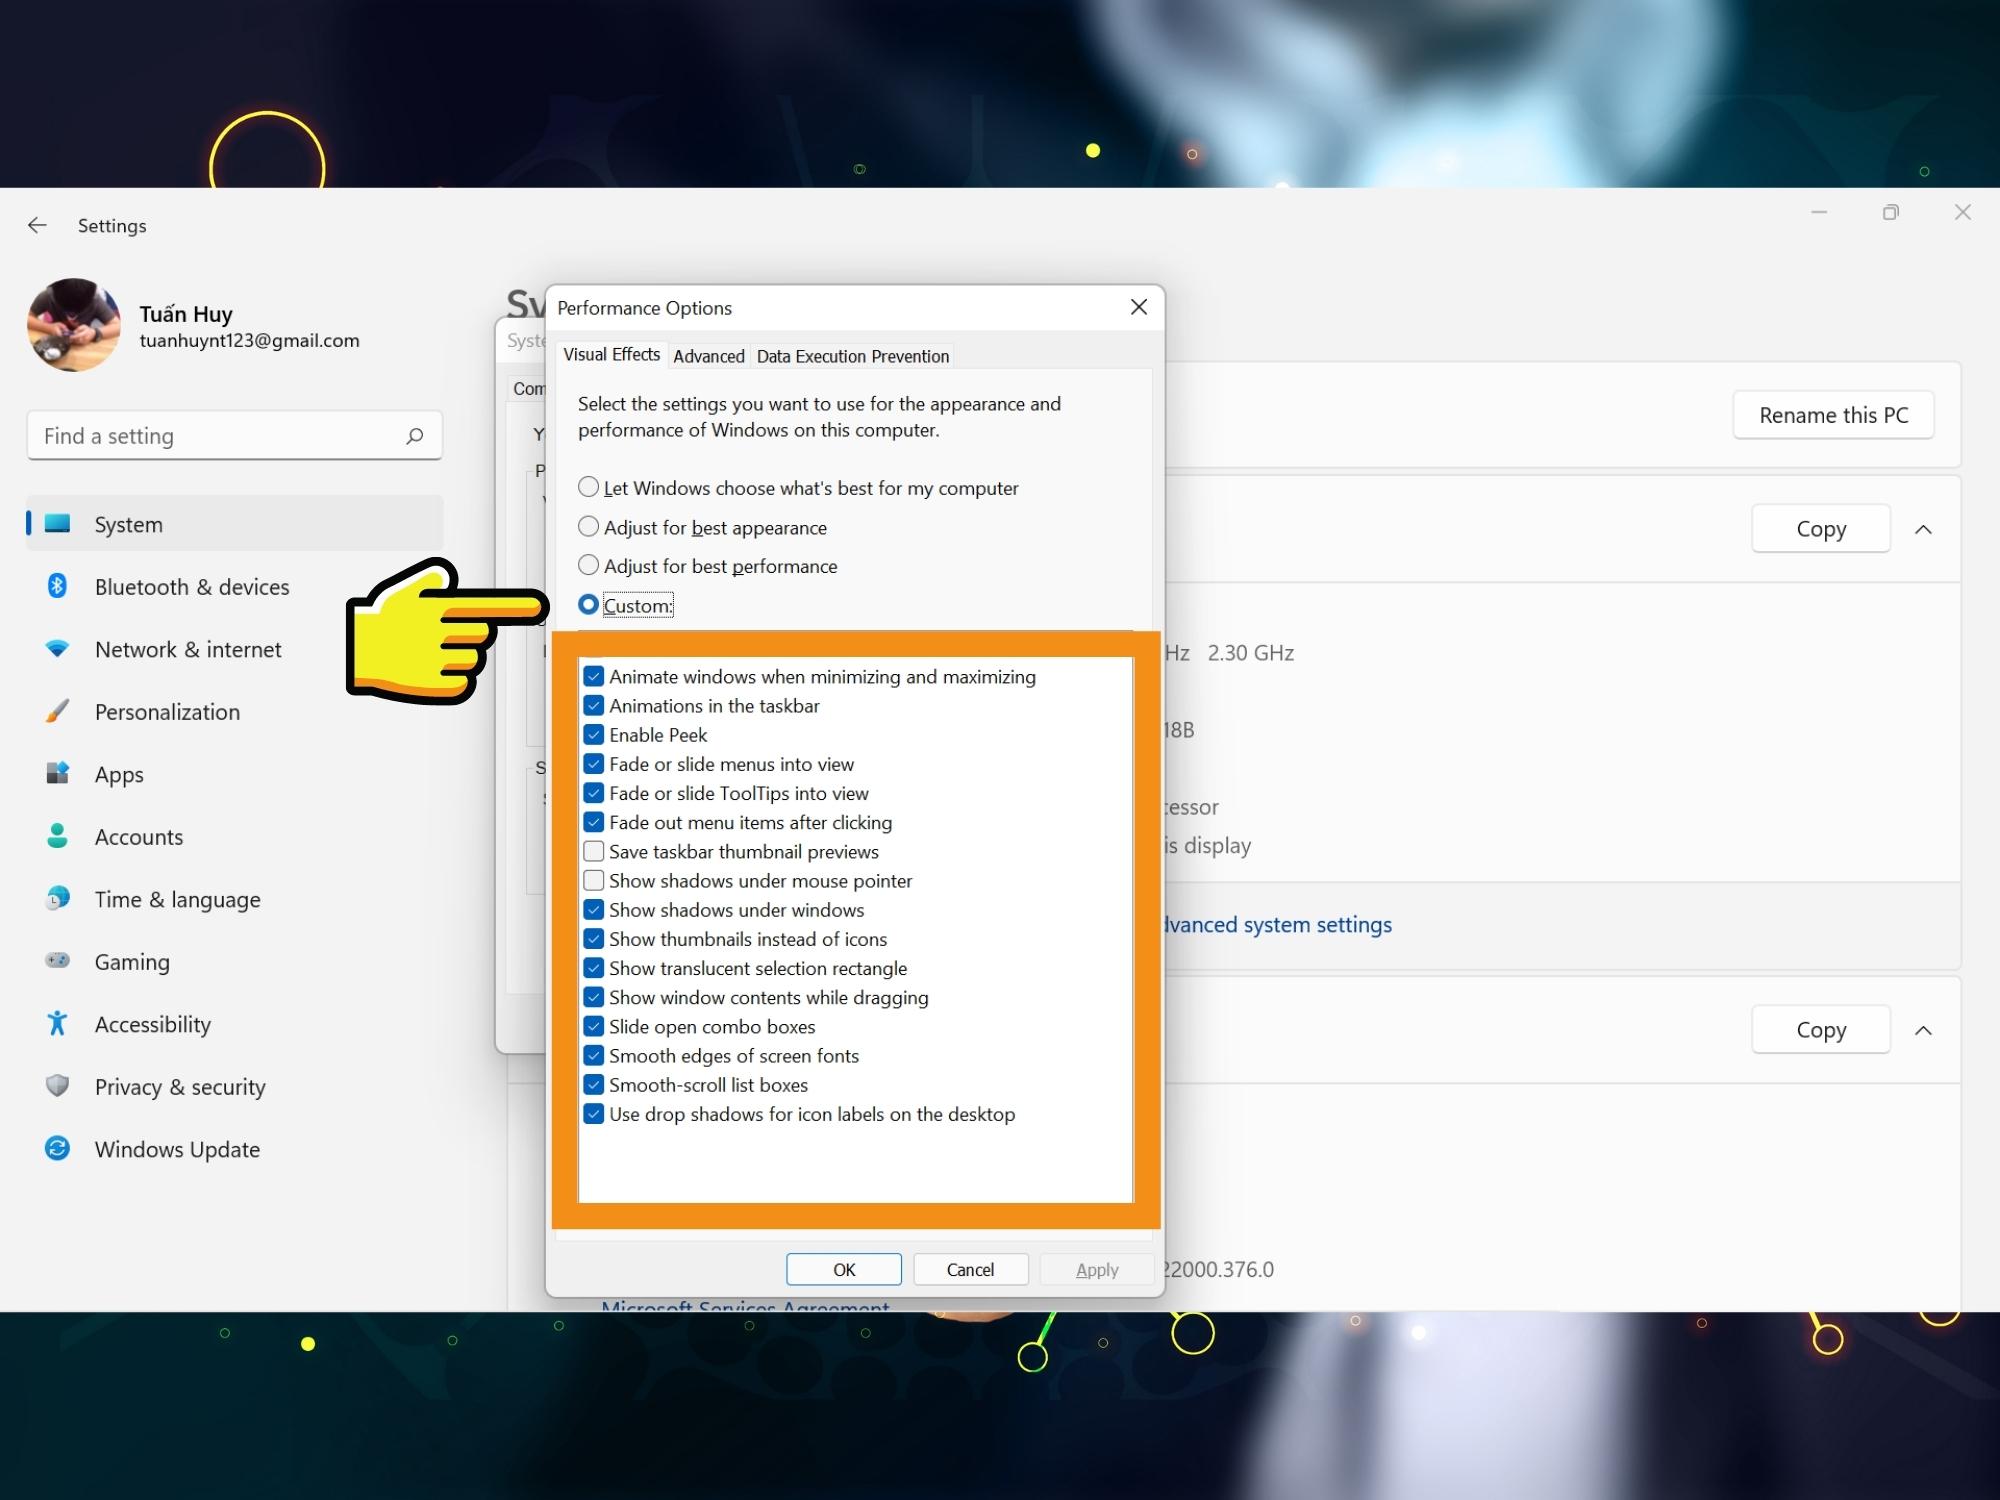Click the System icon in Settings sidebar
Viewport: 2000px width, 1500px height.
click(58, 523)
